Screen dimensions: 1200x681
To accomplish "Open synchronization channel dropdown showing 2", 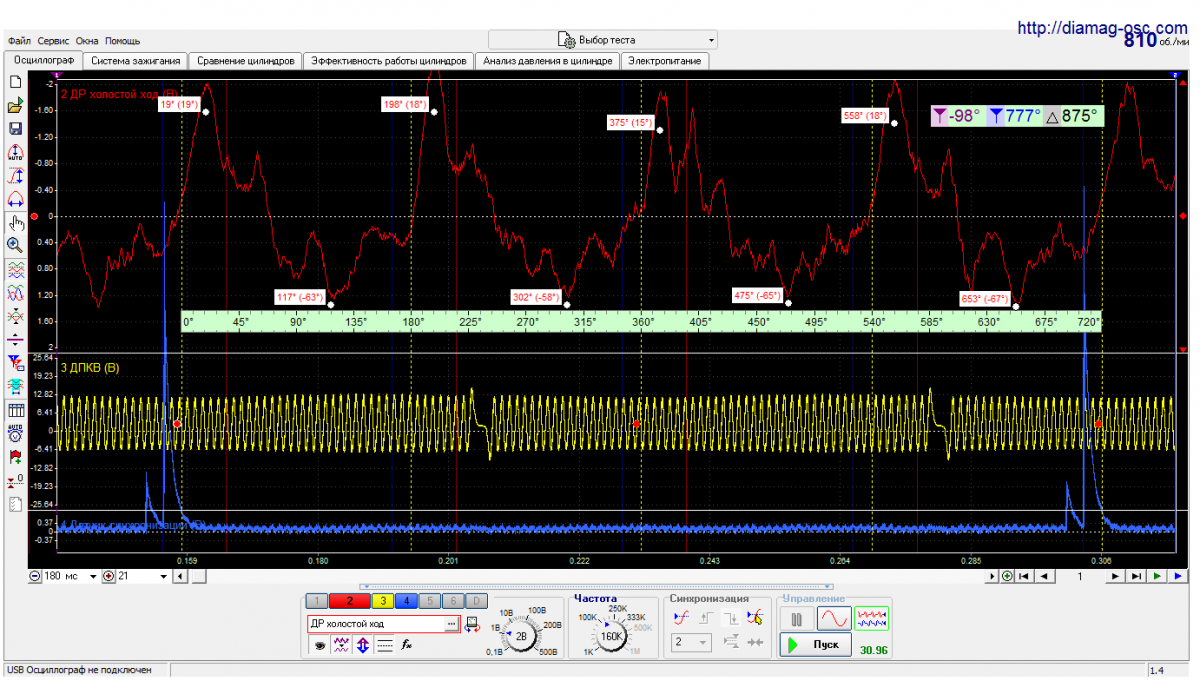I will coord(691,642).
